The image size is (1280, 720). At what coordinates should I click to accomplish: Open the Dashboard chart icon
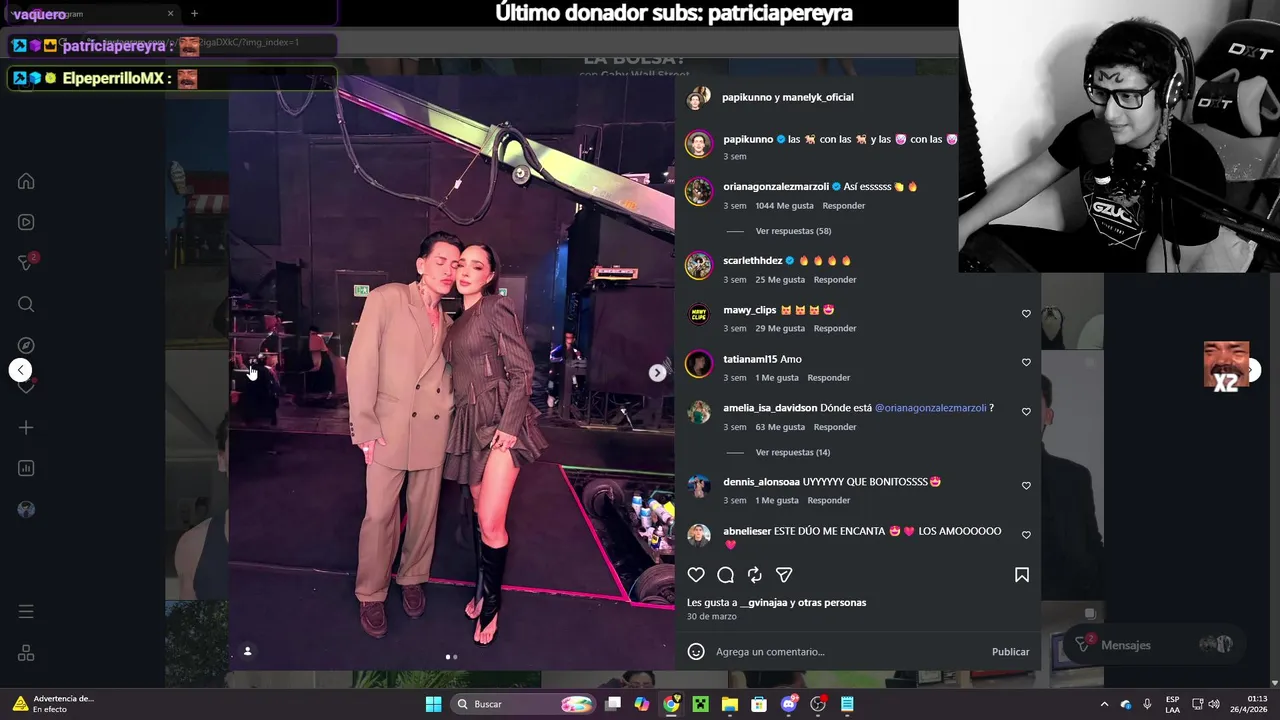[x=26, y=468]
